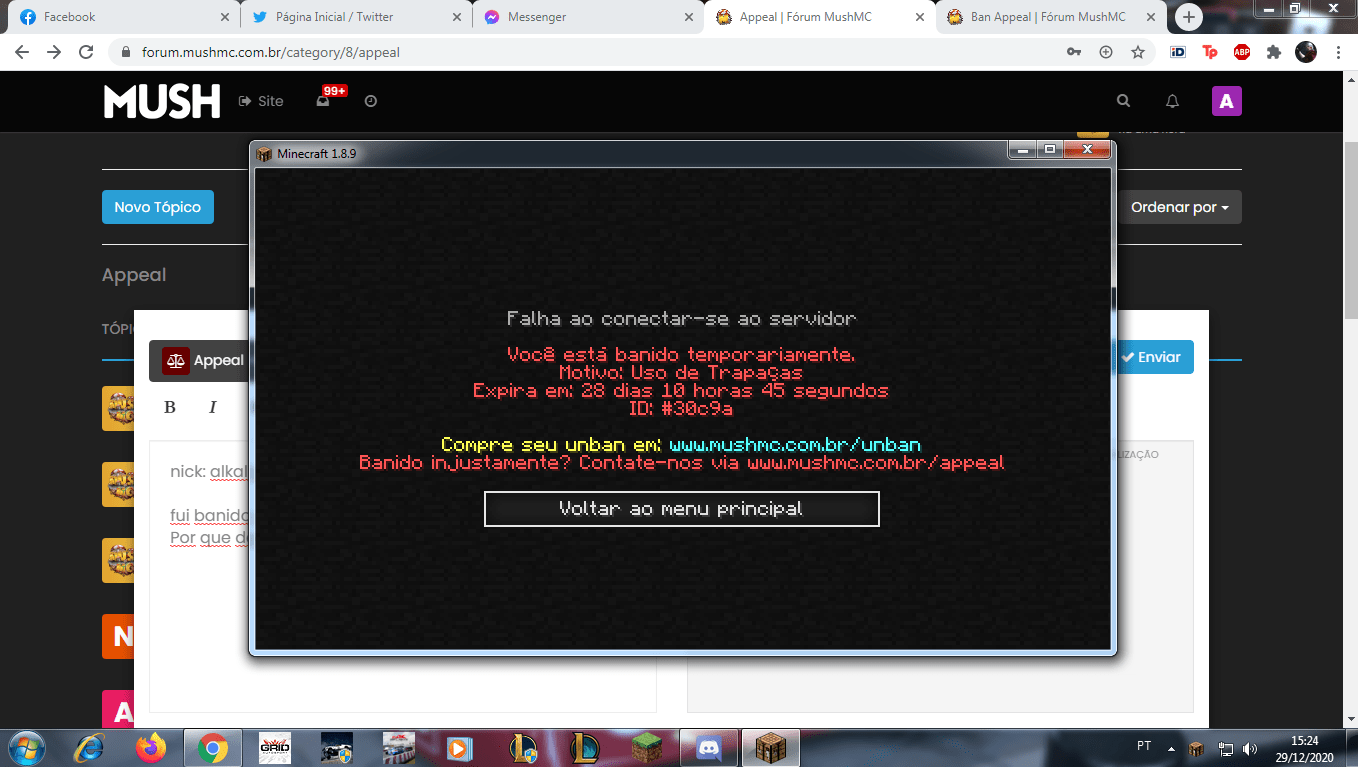Screen dimensions: 1358x767
Task: Click the PT language indicator
Action: tap(1144, 746)
